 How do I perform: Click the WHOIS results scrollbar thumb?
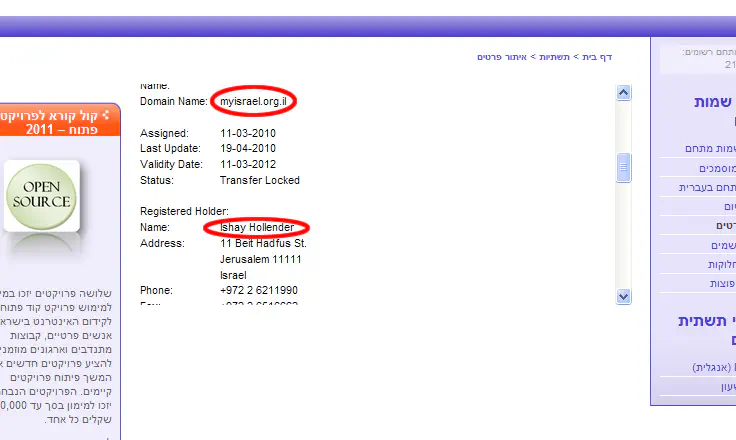(x=624, y=167)
